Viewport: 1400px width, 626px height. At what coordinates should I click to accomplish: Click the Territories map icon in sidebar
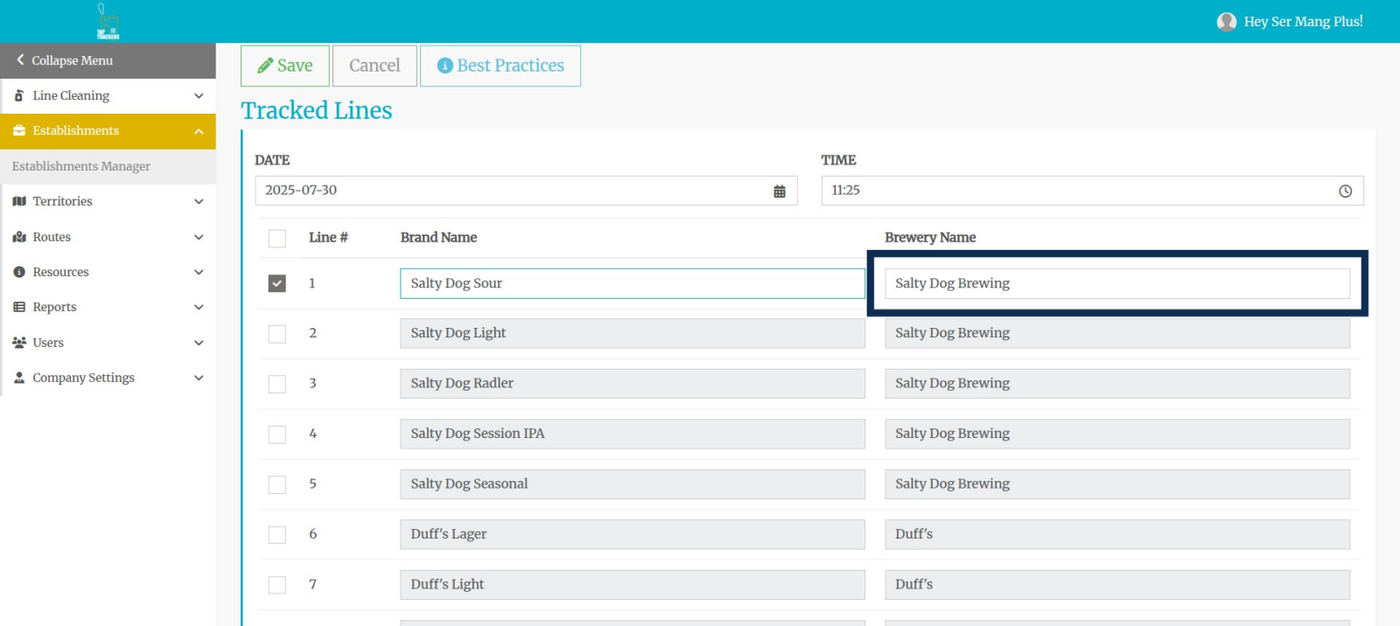(x=19, y=201)
